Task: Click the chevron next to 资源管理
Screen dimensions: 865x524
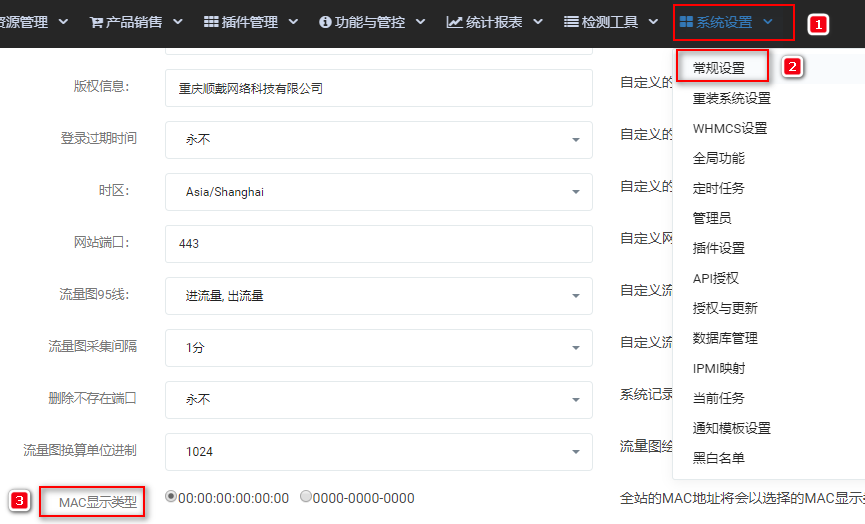Action: click(63, 22)
